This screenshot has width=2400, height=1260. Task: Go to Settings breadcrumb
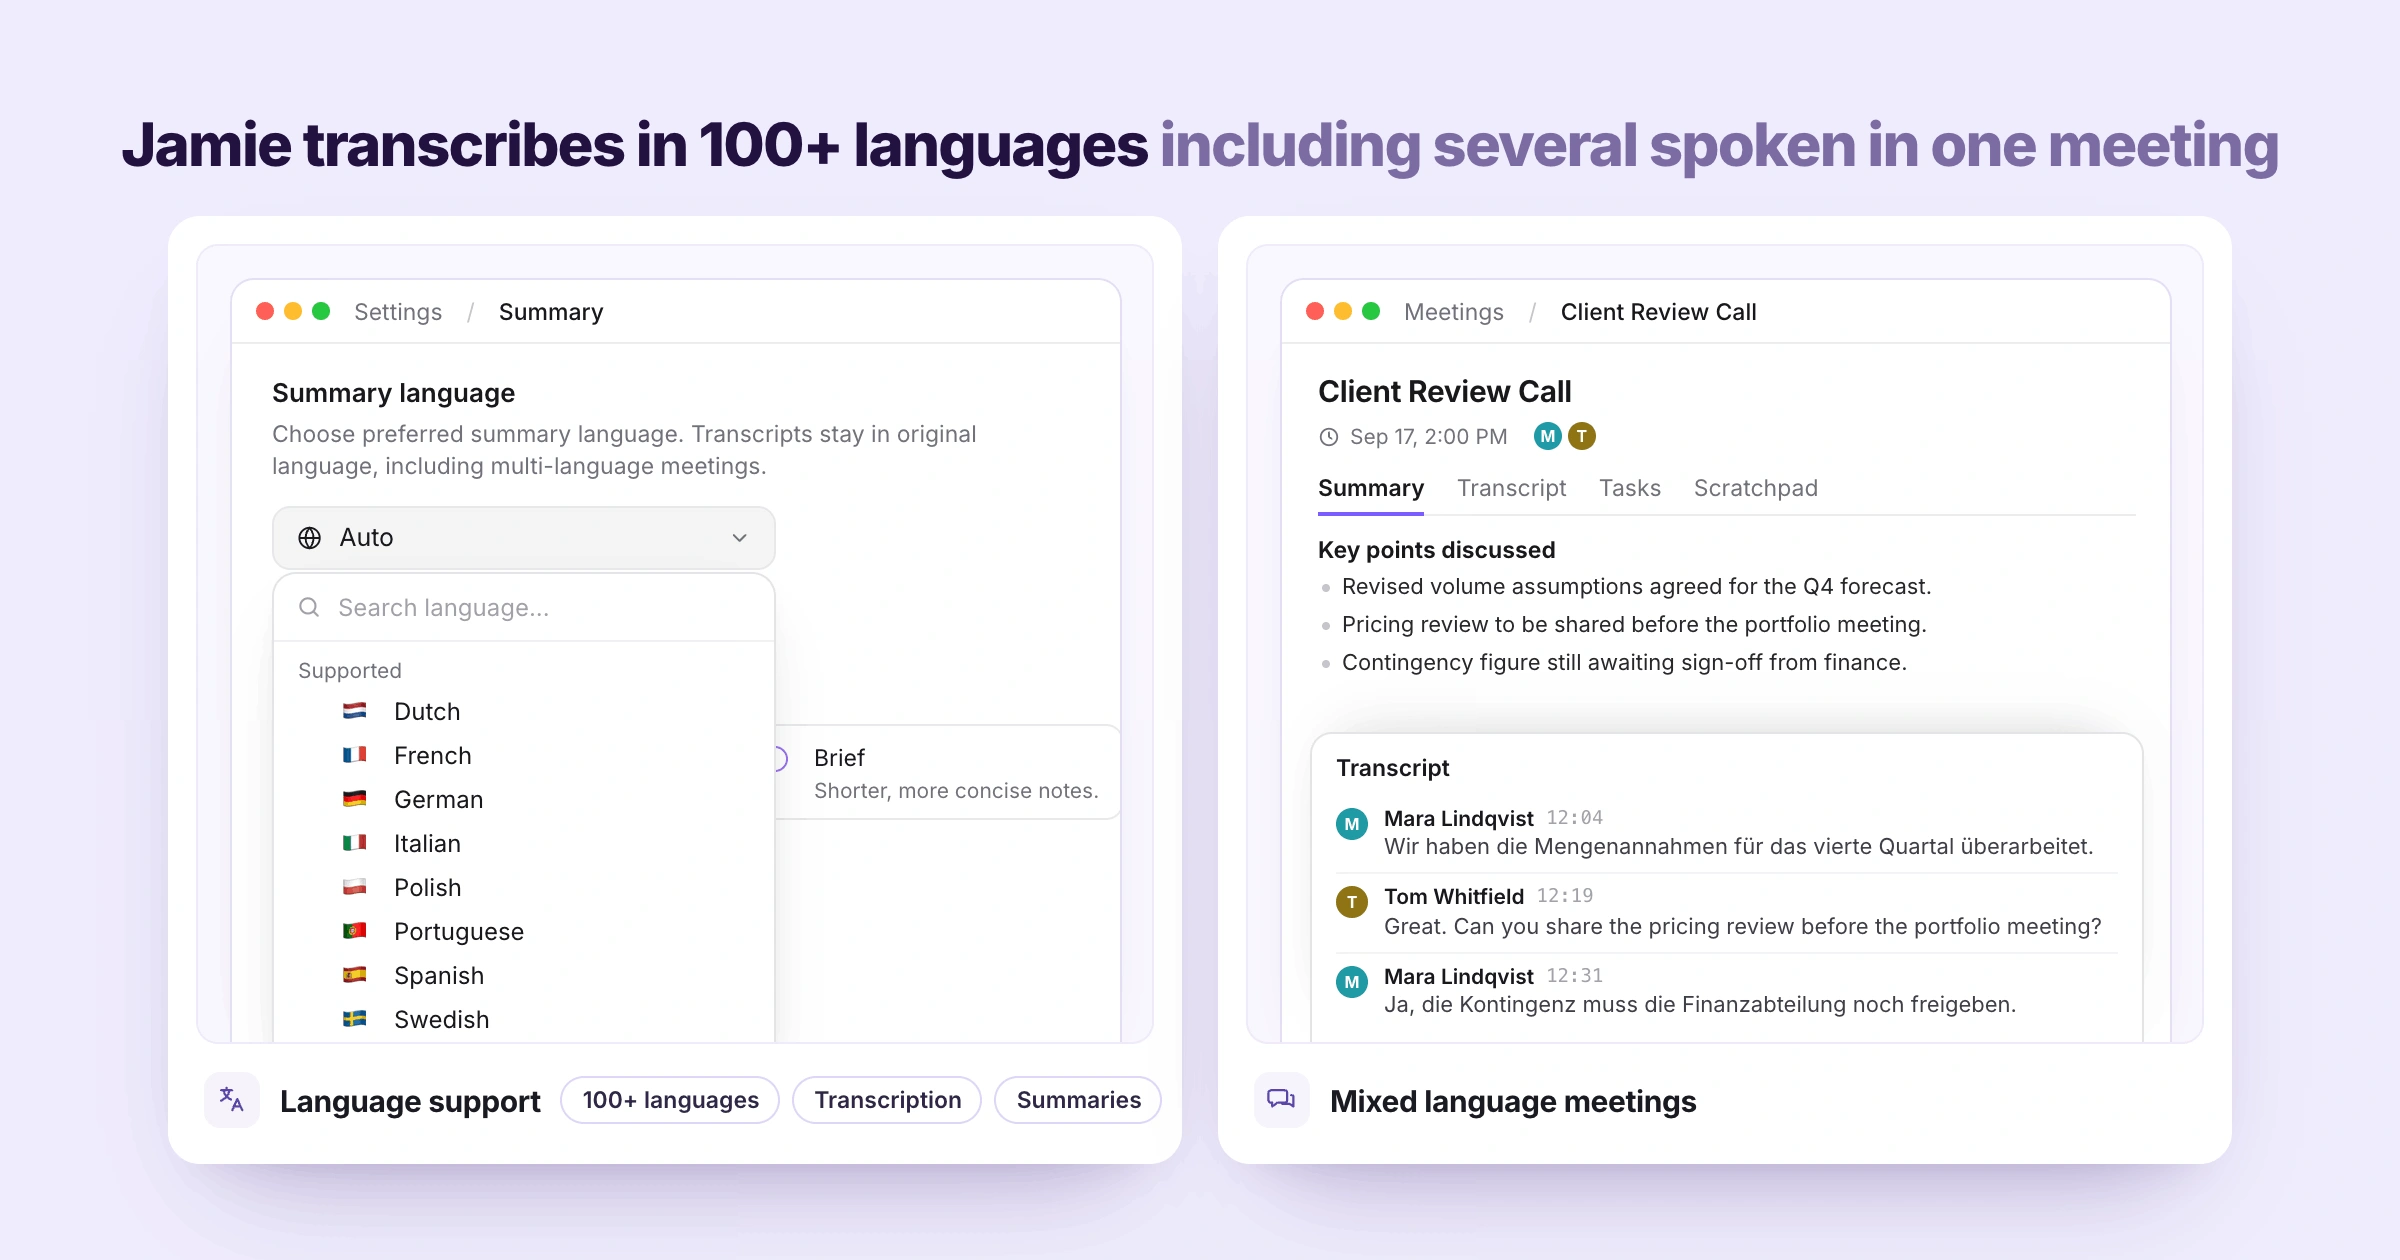click(x=398, y=312)
